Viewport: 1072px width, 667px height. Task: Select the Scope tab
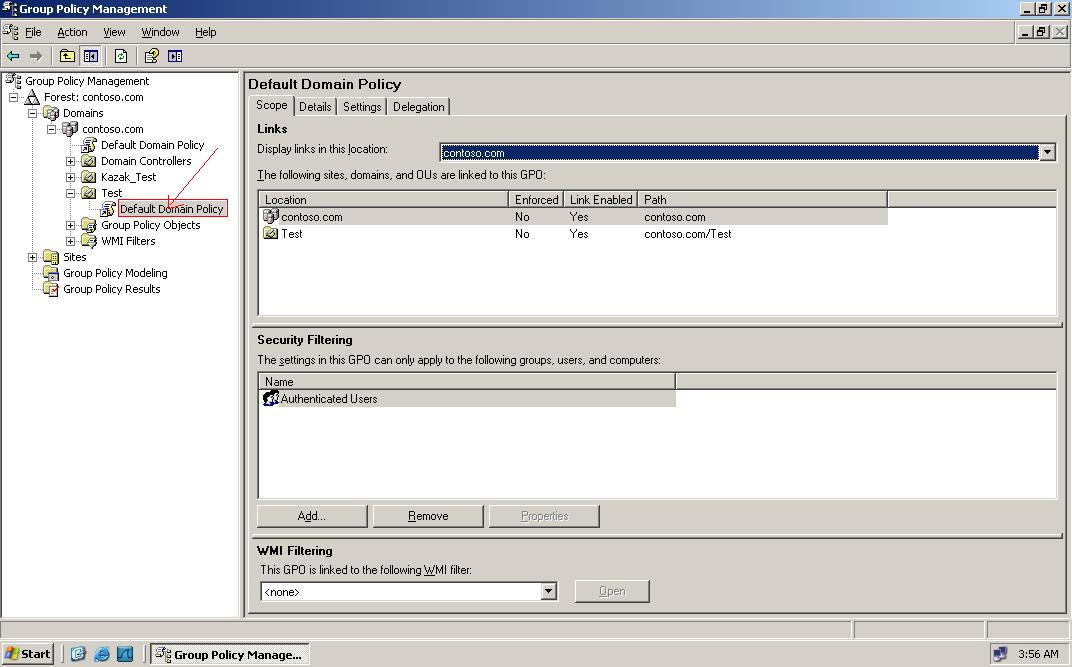(271, 105)
